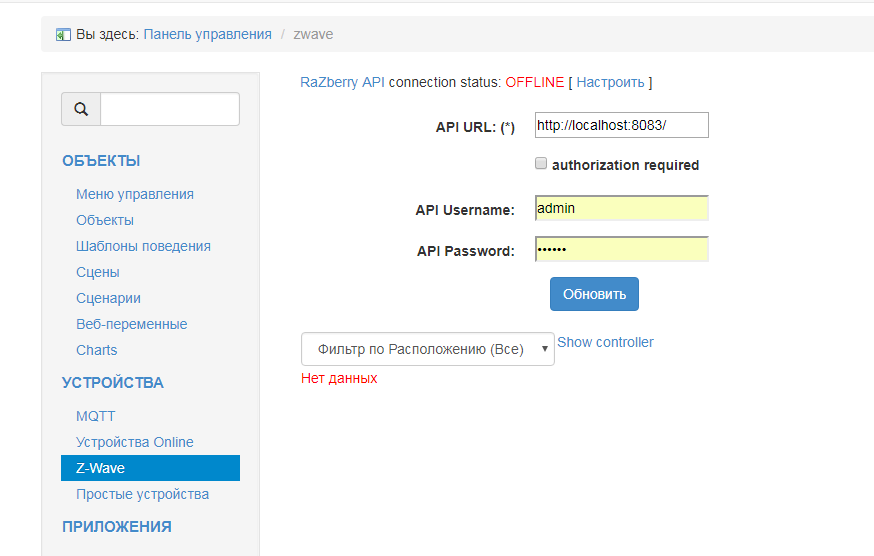Open the Show controller link
Image resolution: width=874 pixels, height=556 pixels.
coord(605,342)
